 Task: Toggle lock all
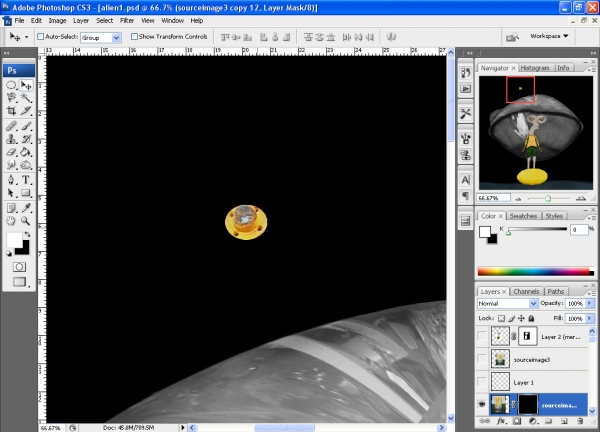(x=531, y=318)
